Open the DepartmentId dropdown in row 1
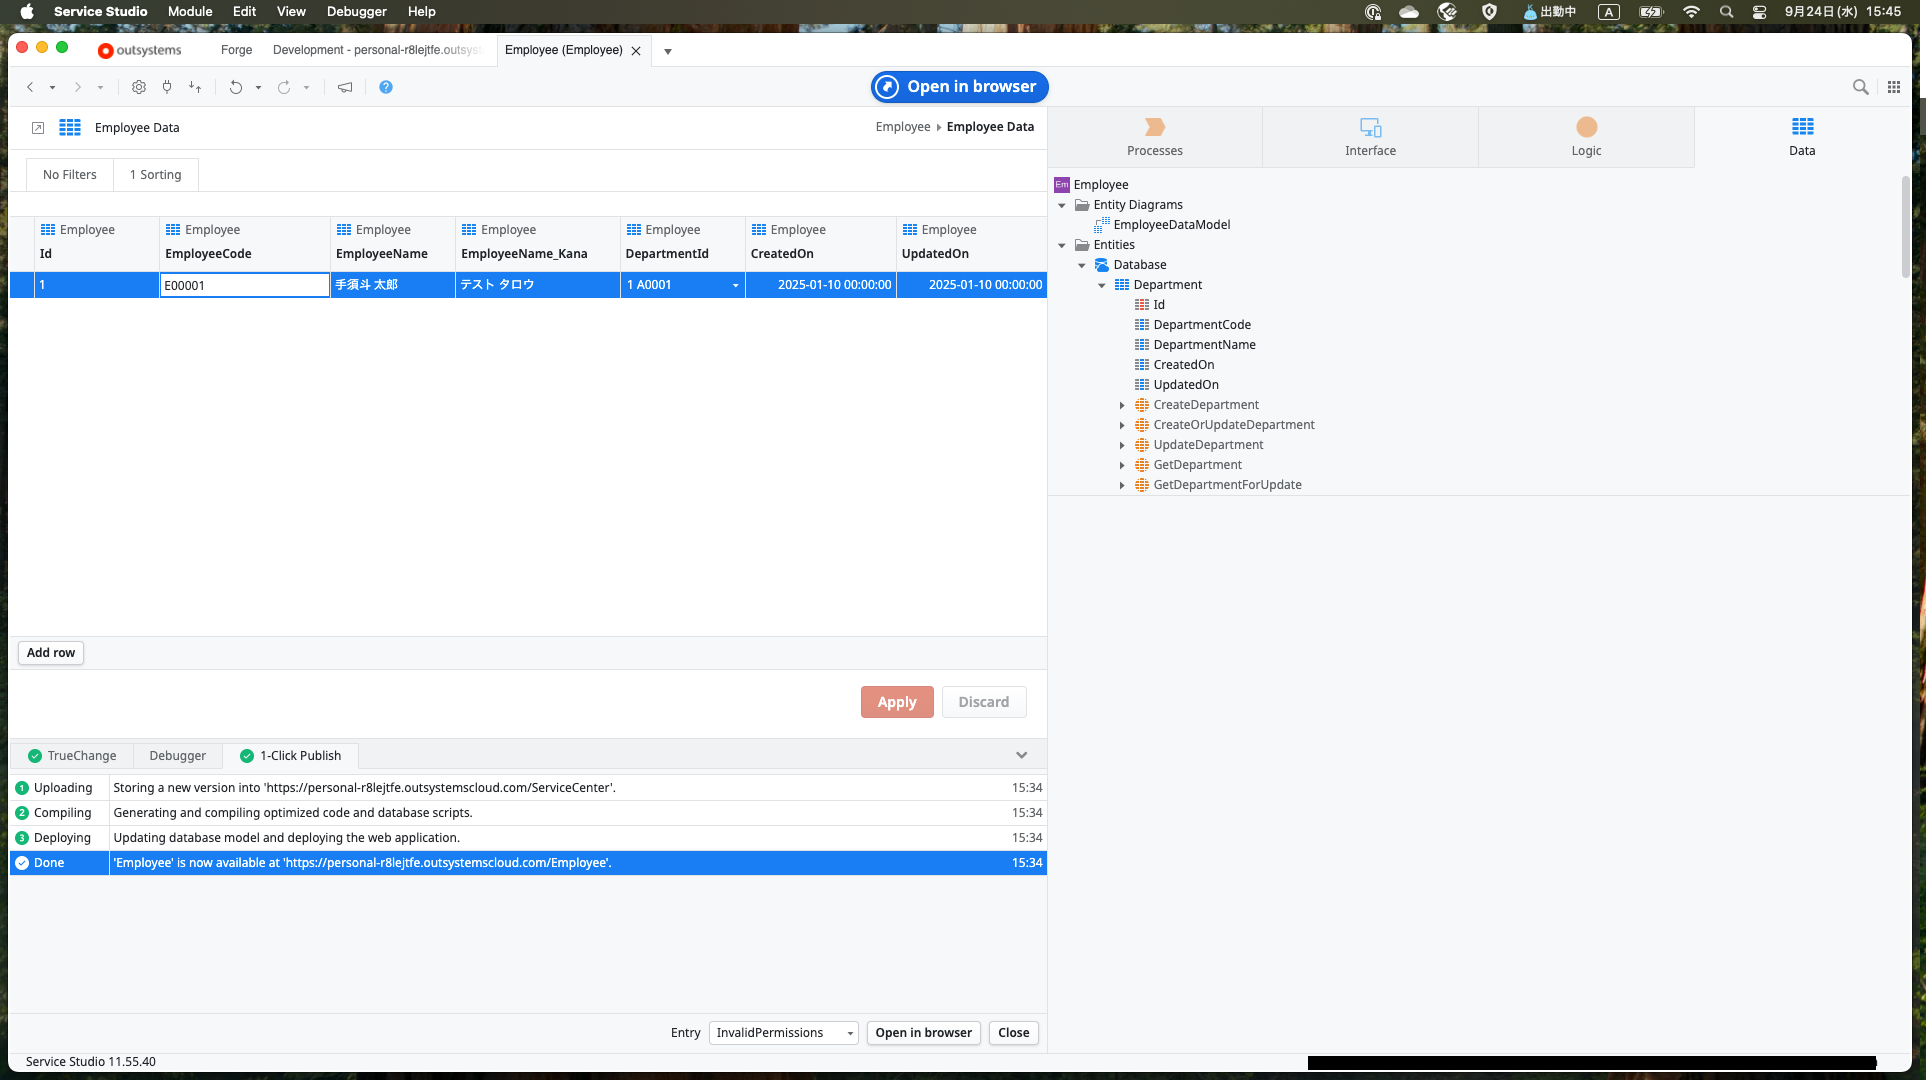This screenshot has width=1926, height=1080. (x=735, y=286)
